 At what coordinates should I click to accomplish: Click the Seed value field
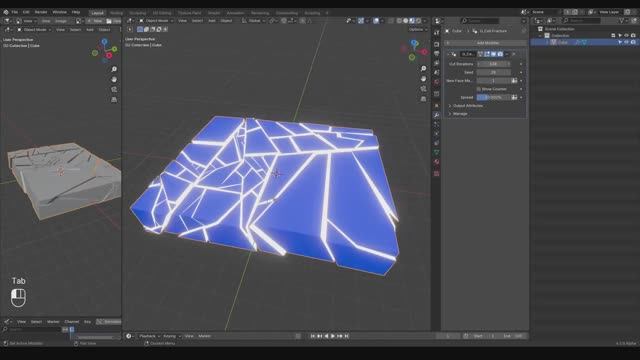click(493, 72)
